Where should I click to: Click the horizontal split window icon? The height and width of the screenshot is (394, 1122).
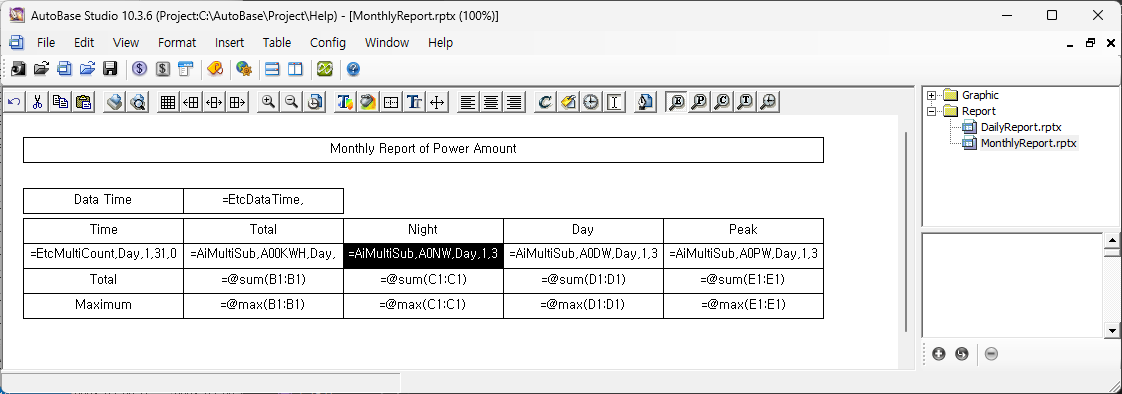tap(272, 69)
